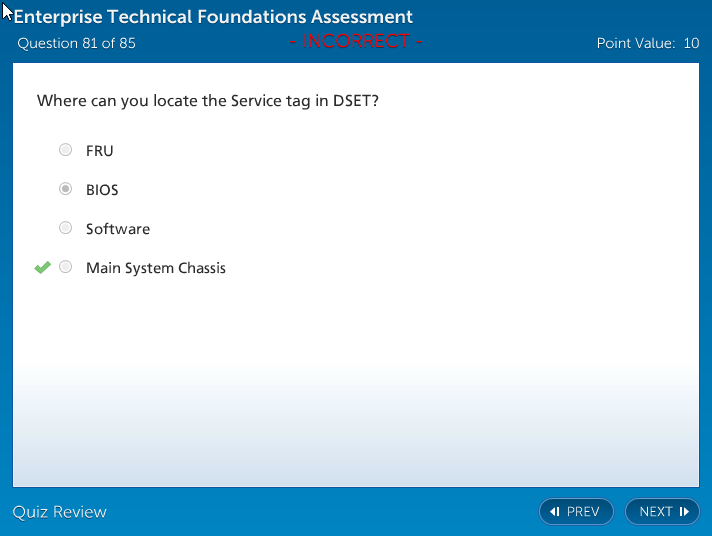Click the Software answer label
The height and width of the screenshot is (536, 712).
click(118, 229)
